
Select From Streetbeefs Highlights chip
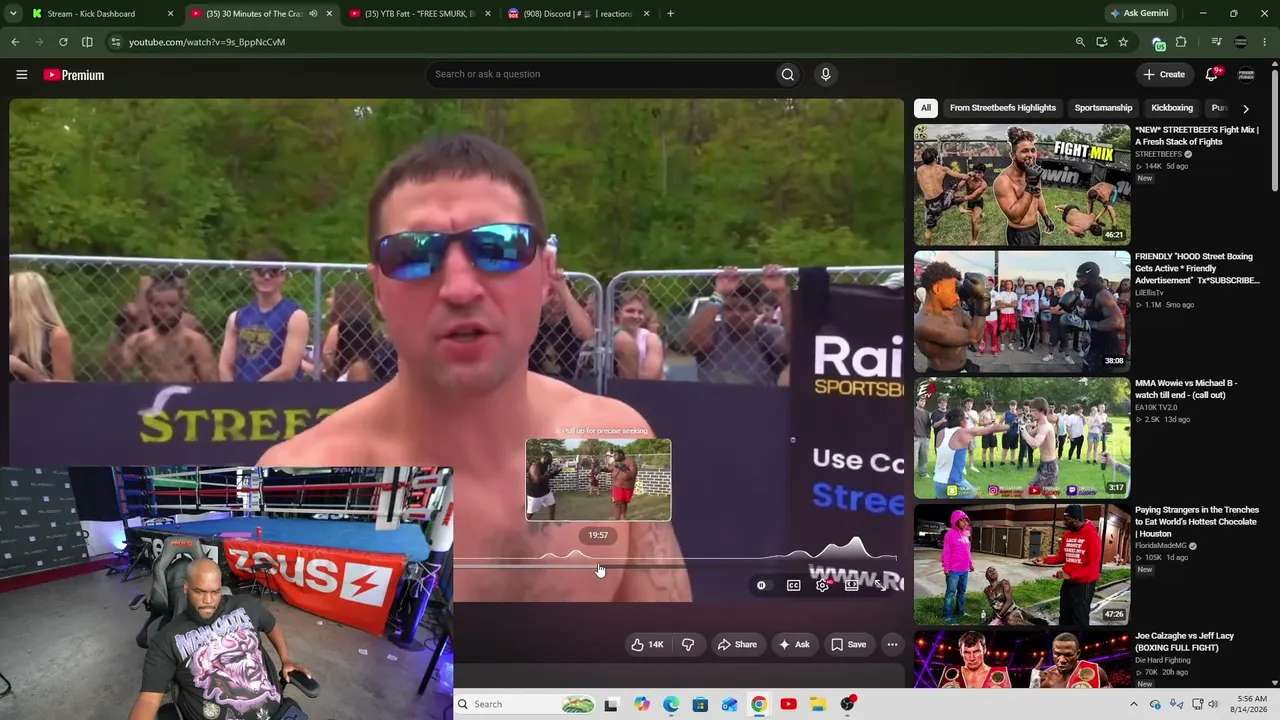(x=1003, y=108)
